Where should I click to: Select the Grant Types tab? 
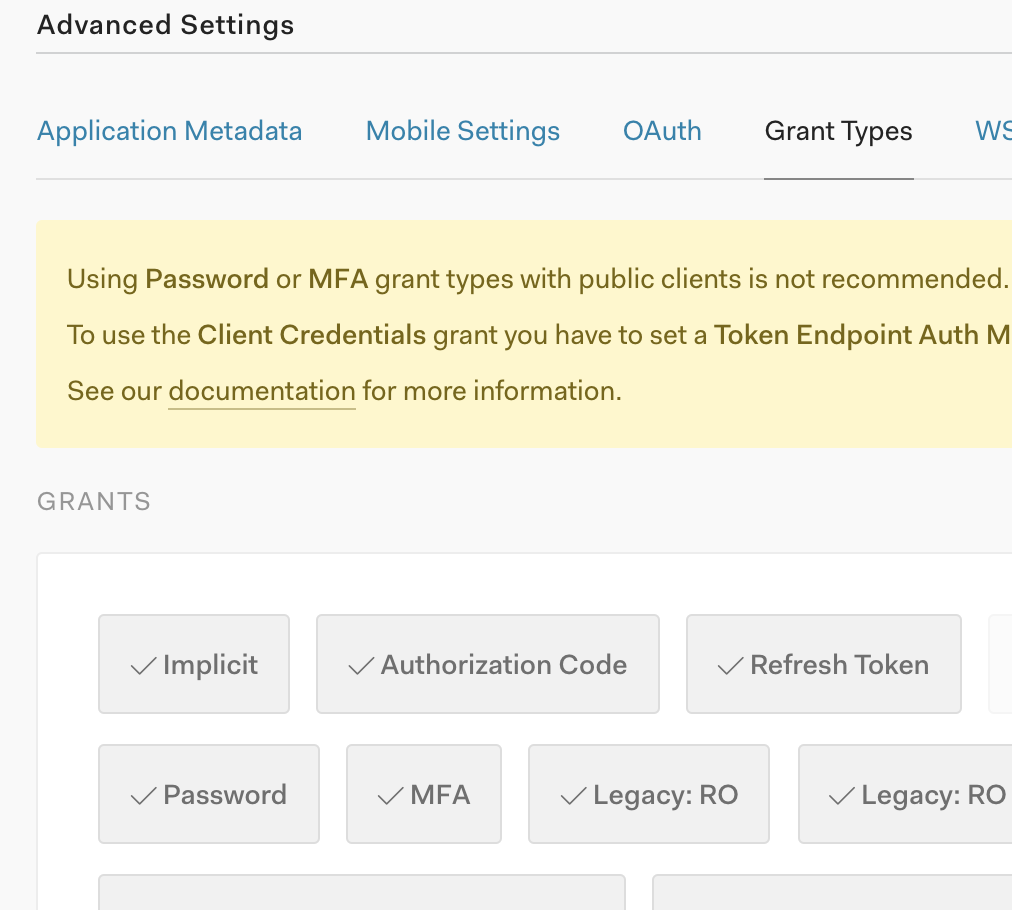point(838,131)
